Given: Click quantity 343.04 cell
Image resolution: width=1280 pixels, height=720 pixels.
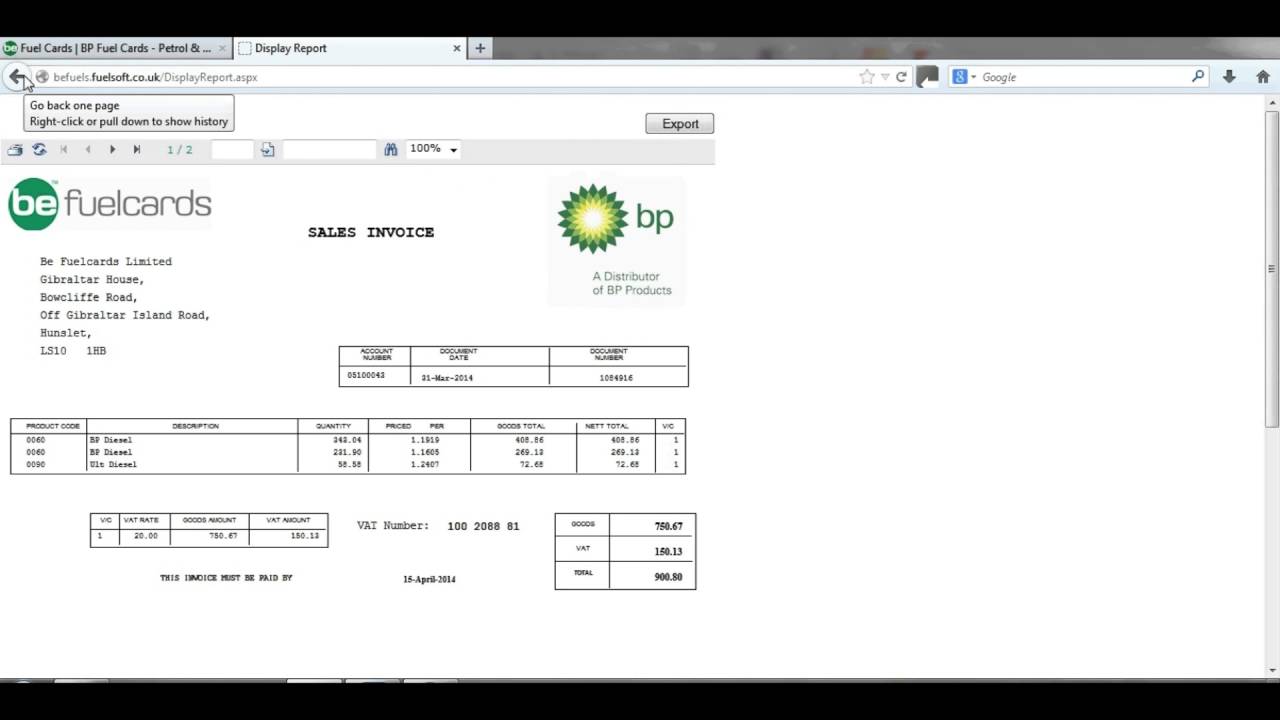Looking at the screenshot, I should coord(347,440).
